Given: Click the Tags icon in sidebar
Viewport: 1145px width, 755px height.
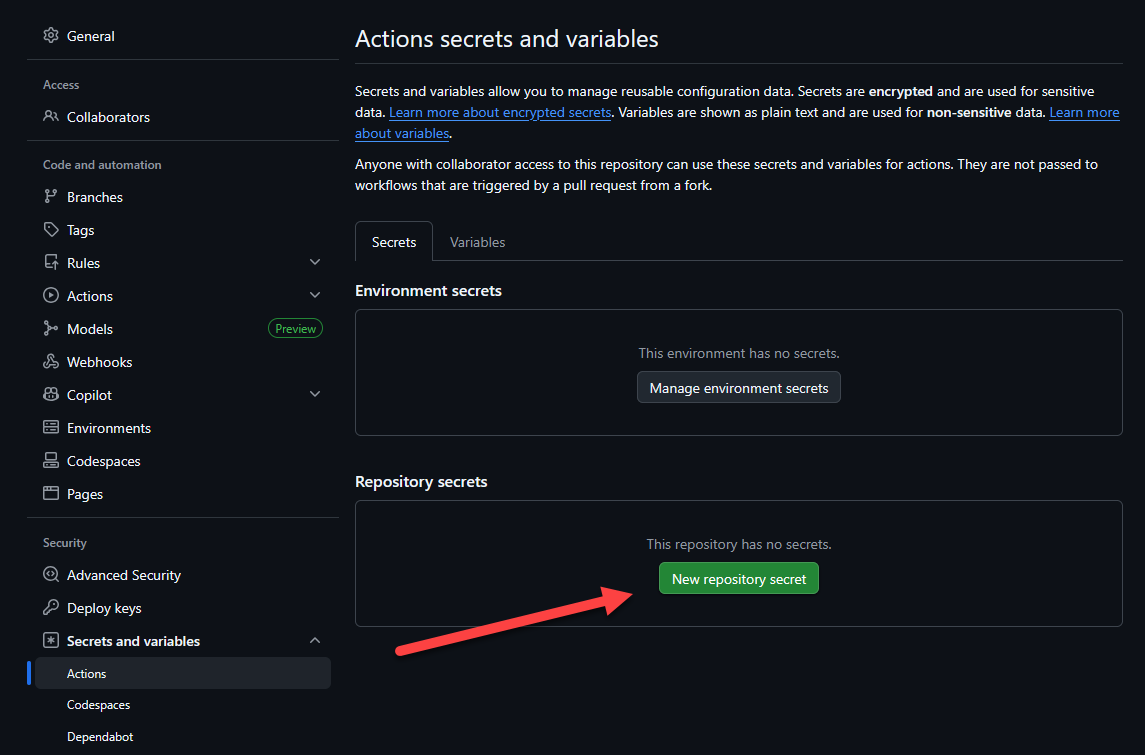Looking at the screenshot, I should (x=51, y=230).
